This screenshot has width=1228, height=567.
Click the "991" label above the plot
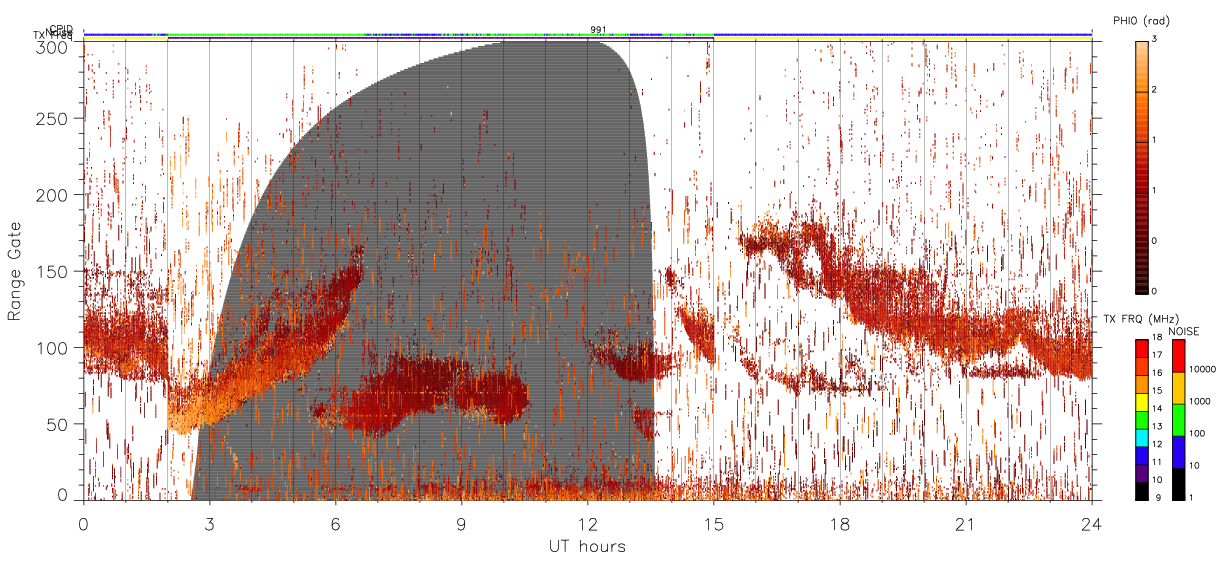pyautogui.click(x=598, y=29)
